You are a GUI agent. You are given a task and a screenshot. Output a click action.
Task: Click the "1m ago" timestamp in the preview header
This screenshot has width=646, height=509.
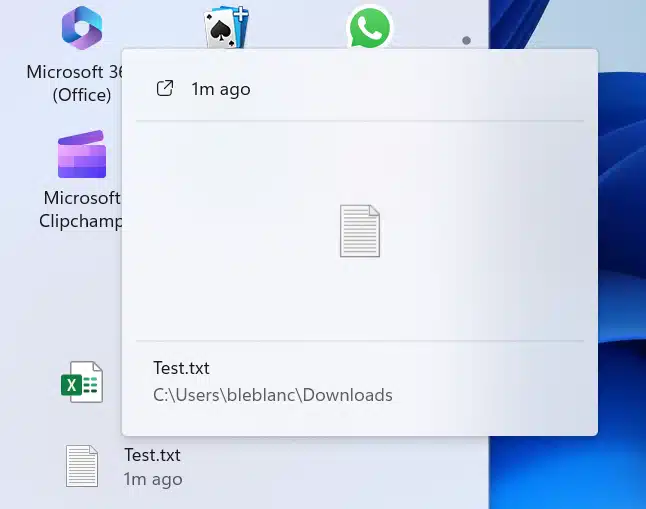[220, 89]
